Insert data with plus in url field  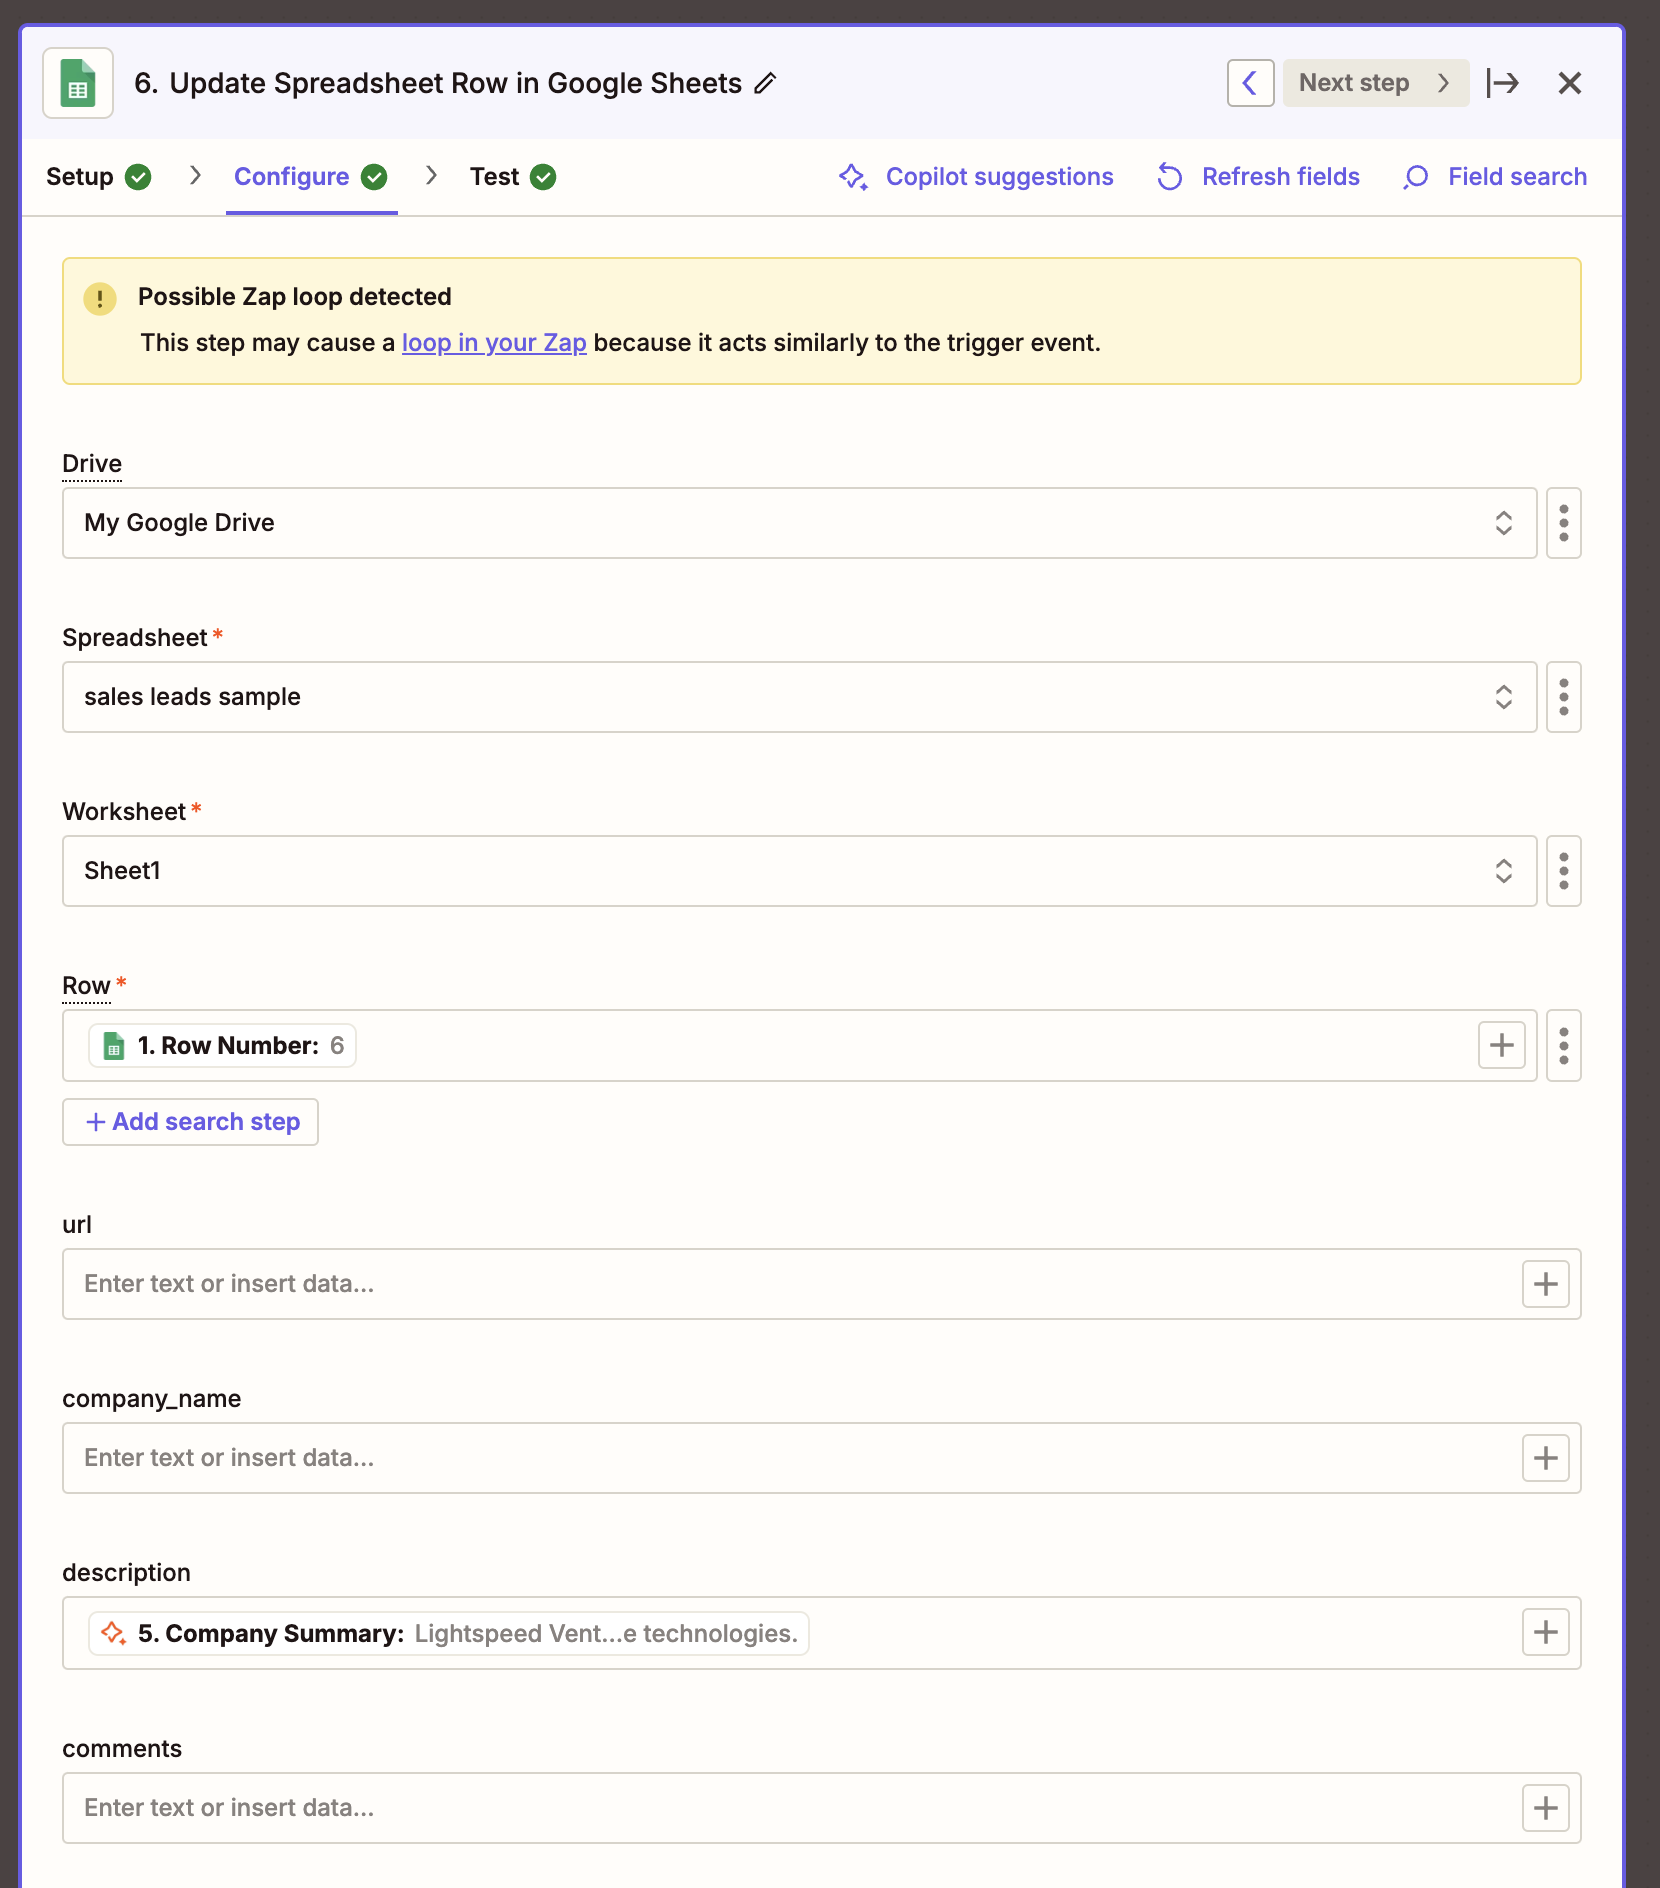(1545, 1284)
